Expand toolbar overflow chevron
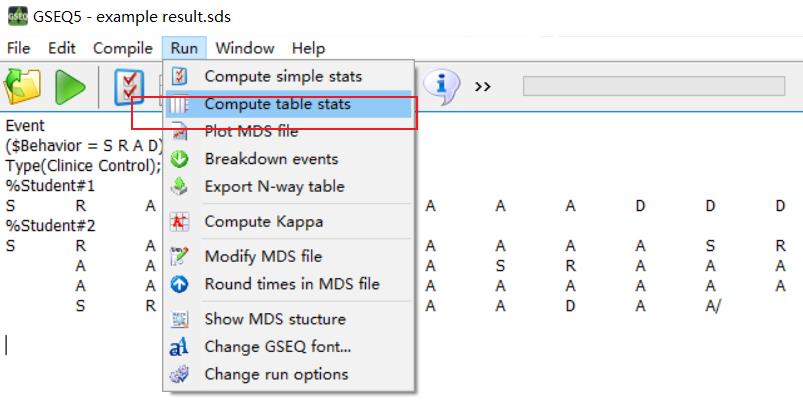Viewport: 803px width, 411px height. pyautogui.click(x=482, y=86)
